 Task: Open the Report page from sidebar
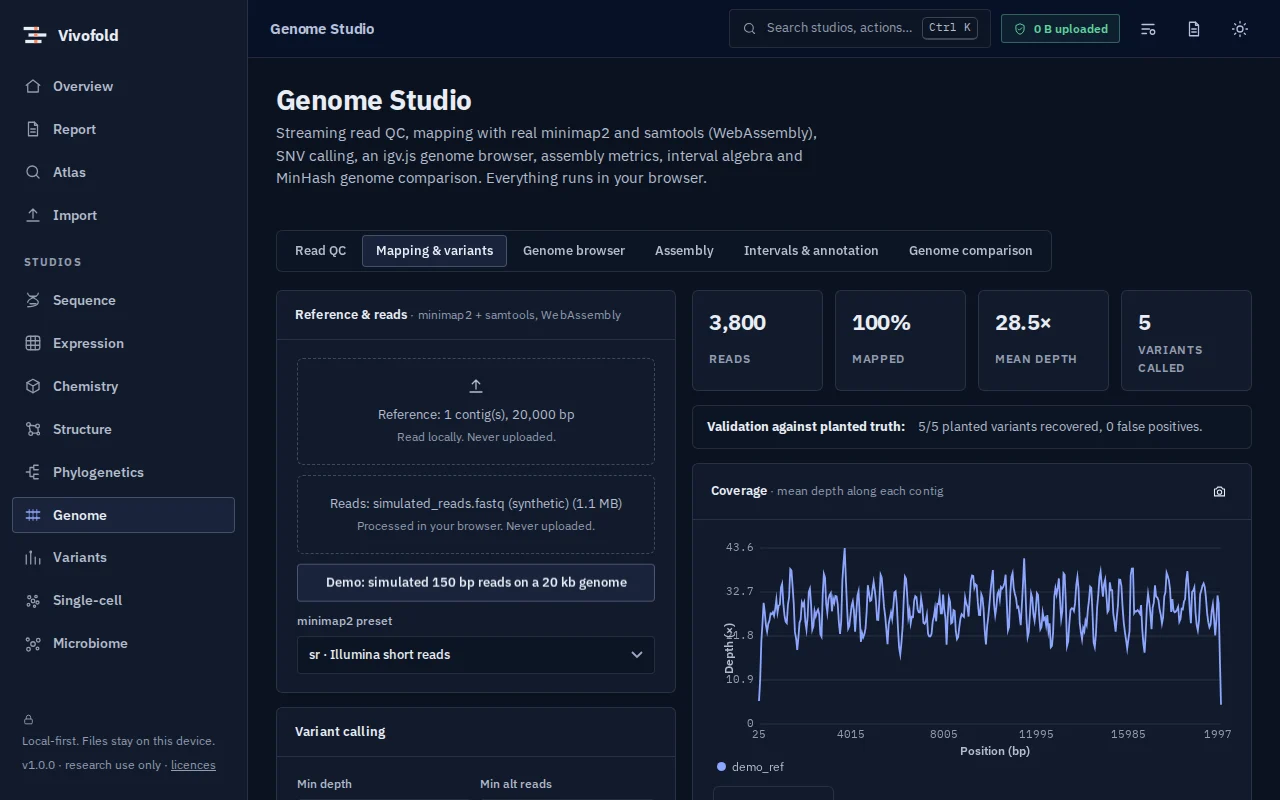coord(123,129)
